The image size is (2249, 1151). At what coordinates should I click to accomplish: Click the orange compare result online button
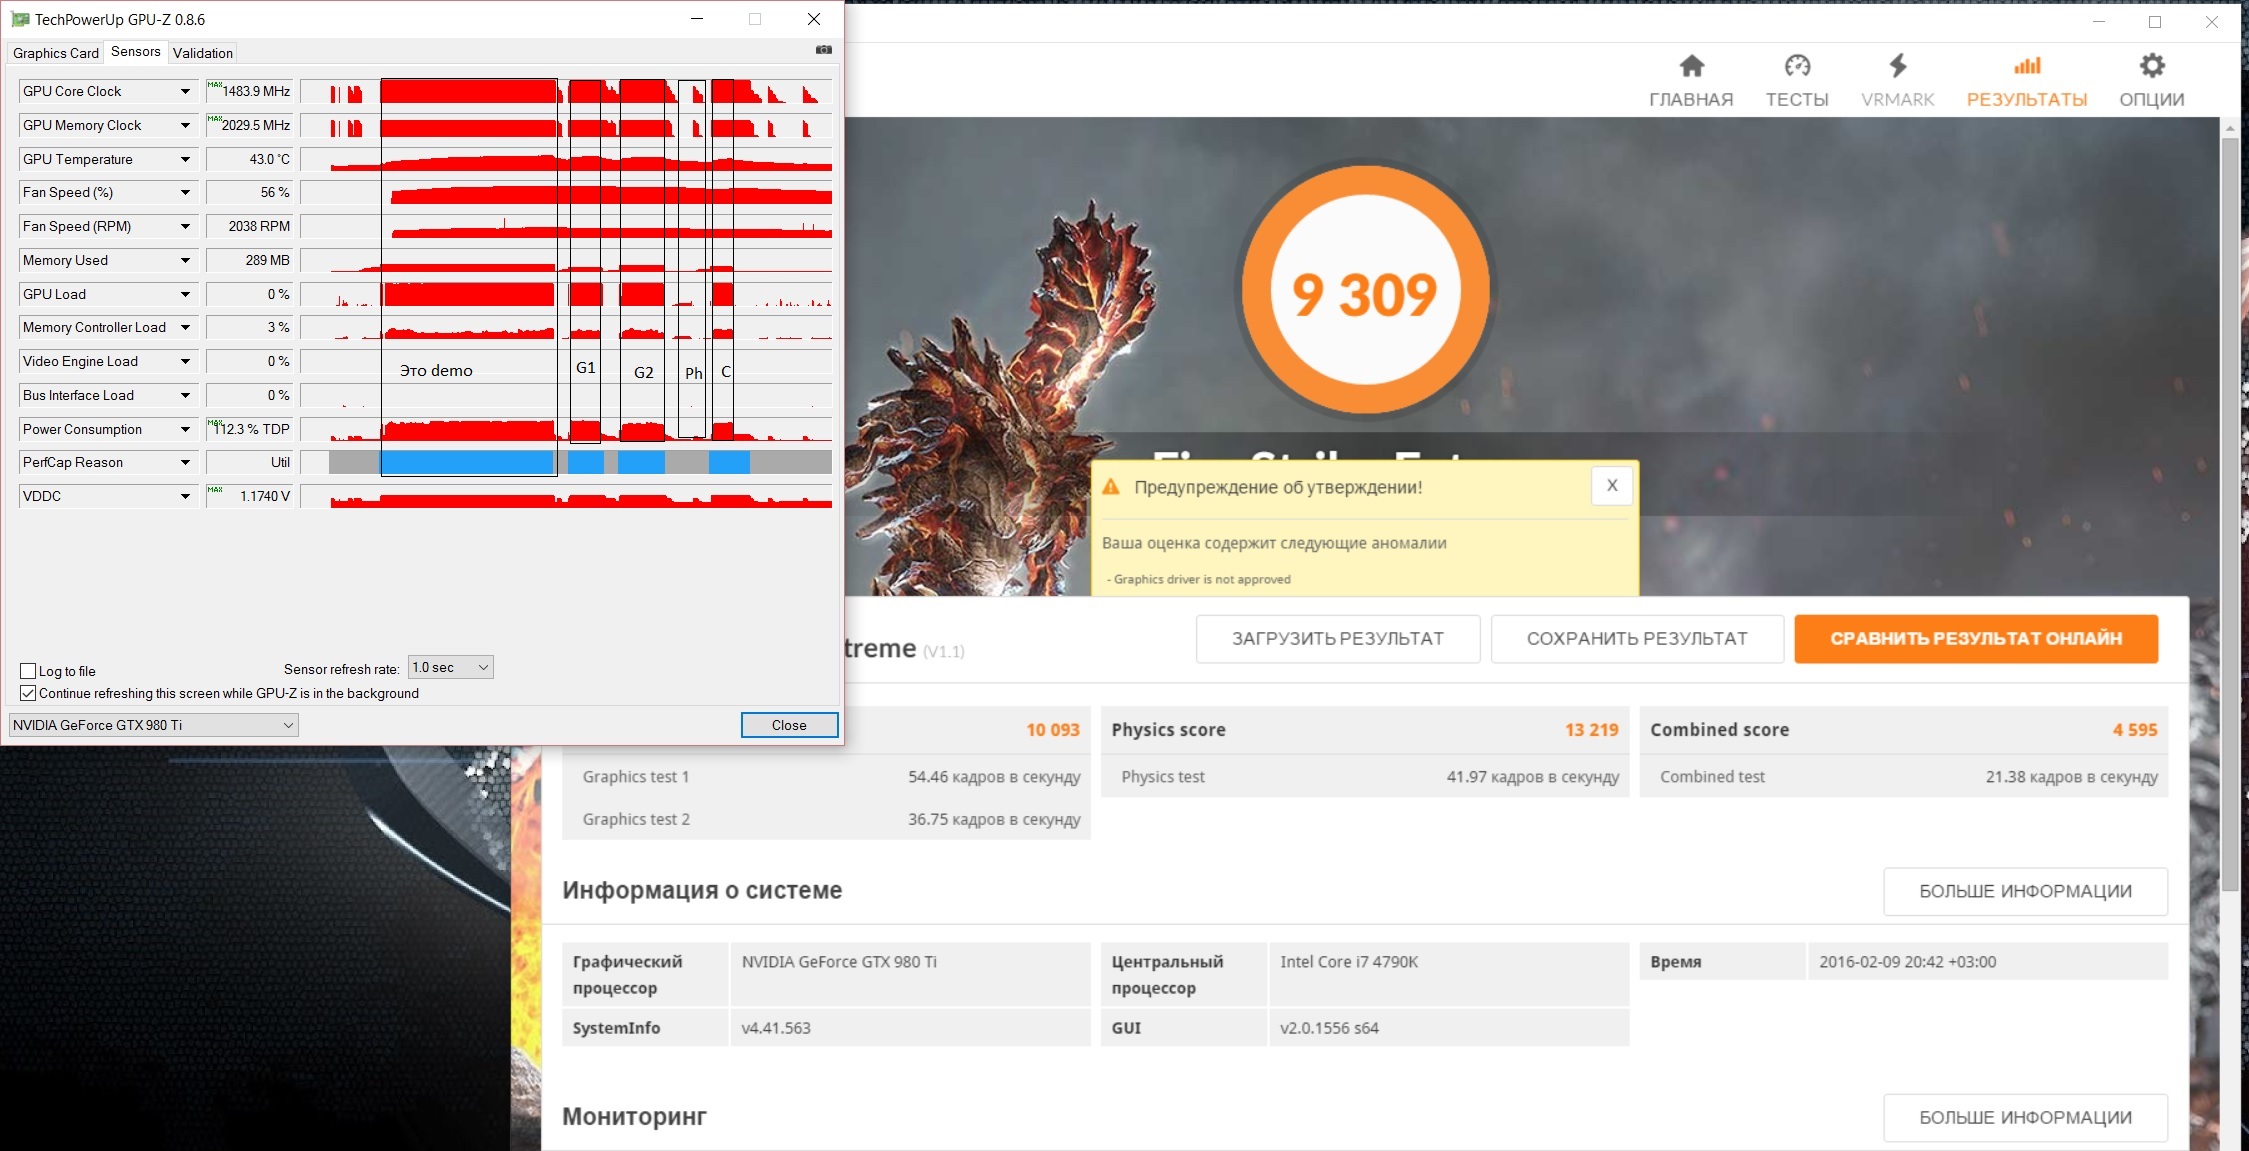click(x=1975, y=639)
